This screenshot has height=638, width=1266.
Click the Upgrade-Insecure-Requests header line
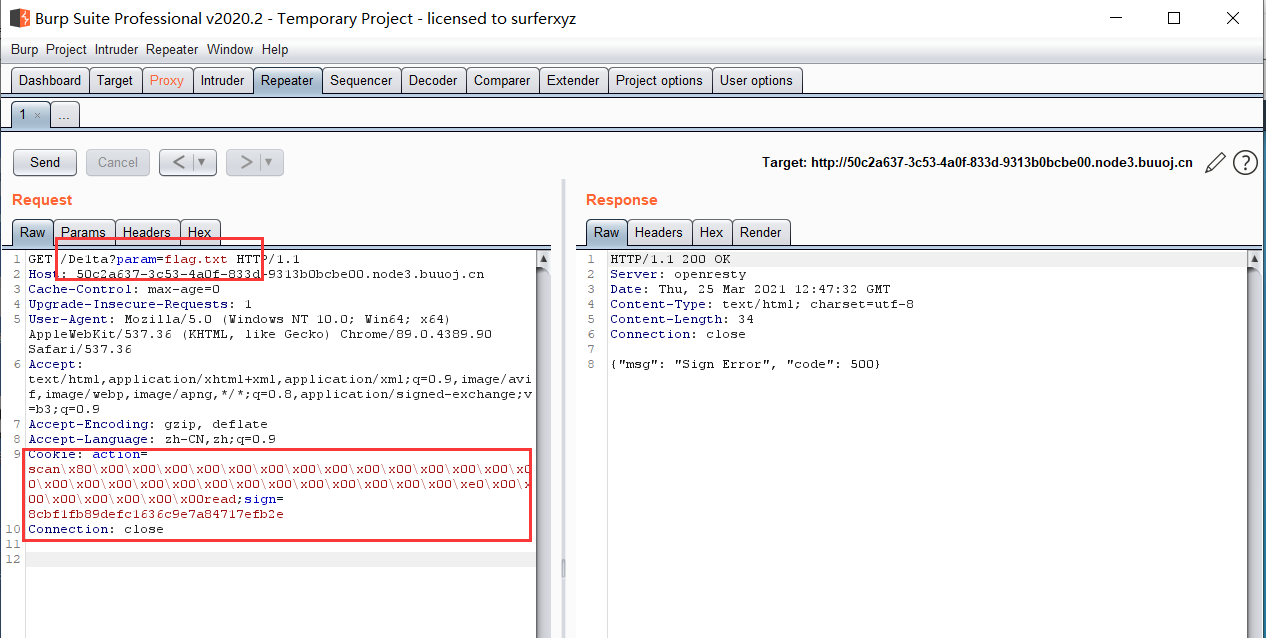pyautogui.click(x=140, y=304)
